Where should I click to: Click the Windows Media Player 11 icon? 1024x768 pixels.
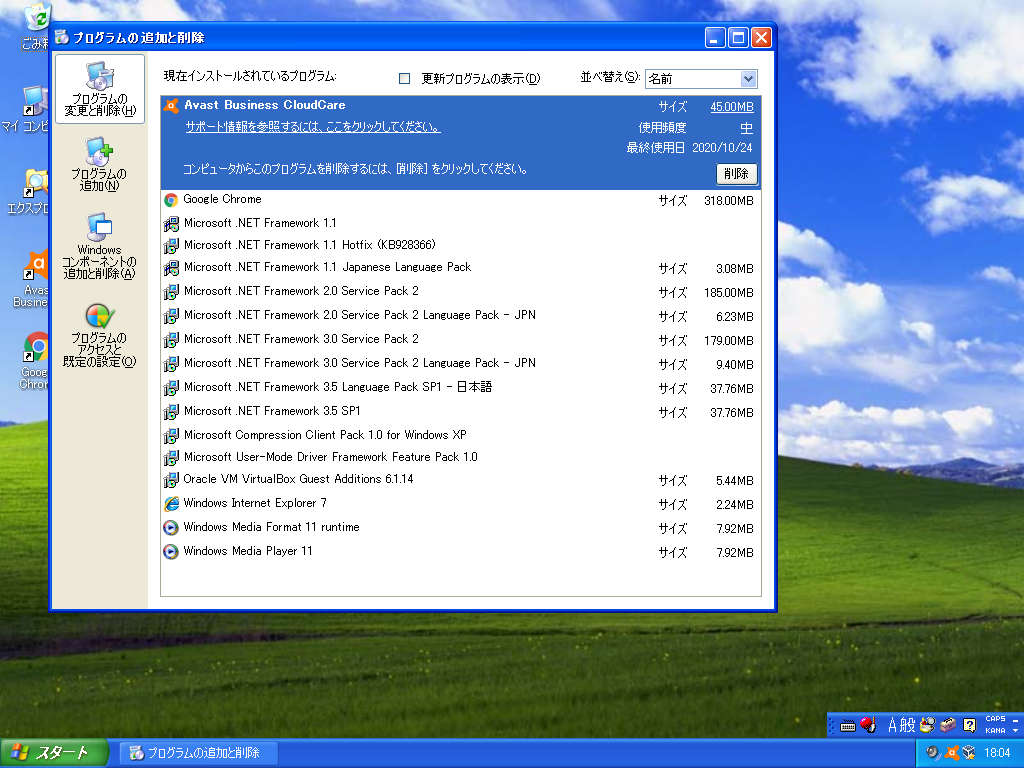pyautogui.click(x=171, y=552)
